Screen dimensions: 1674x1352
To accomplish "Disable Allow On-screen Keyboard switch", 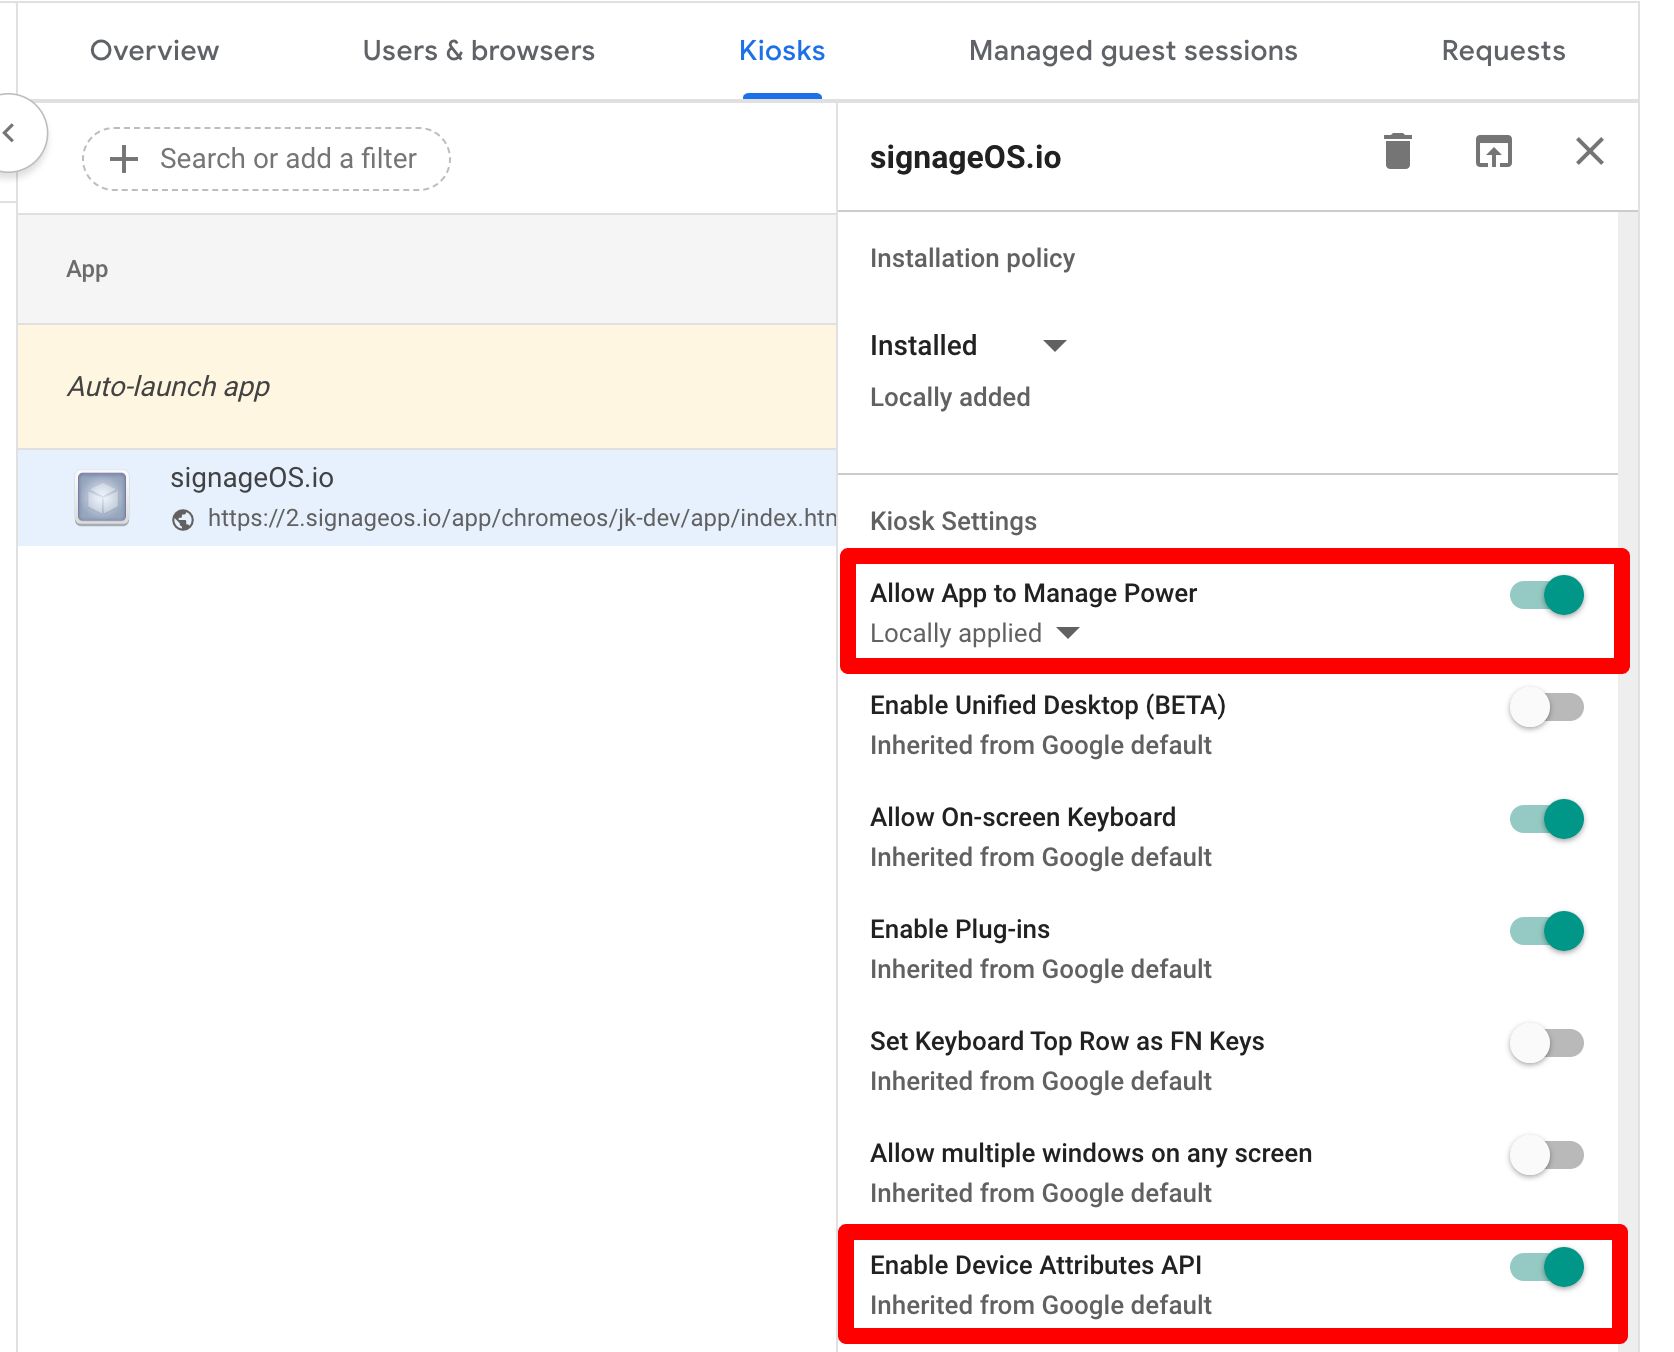I will pyautogui.click(x=1546, y=819).
